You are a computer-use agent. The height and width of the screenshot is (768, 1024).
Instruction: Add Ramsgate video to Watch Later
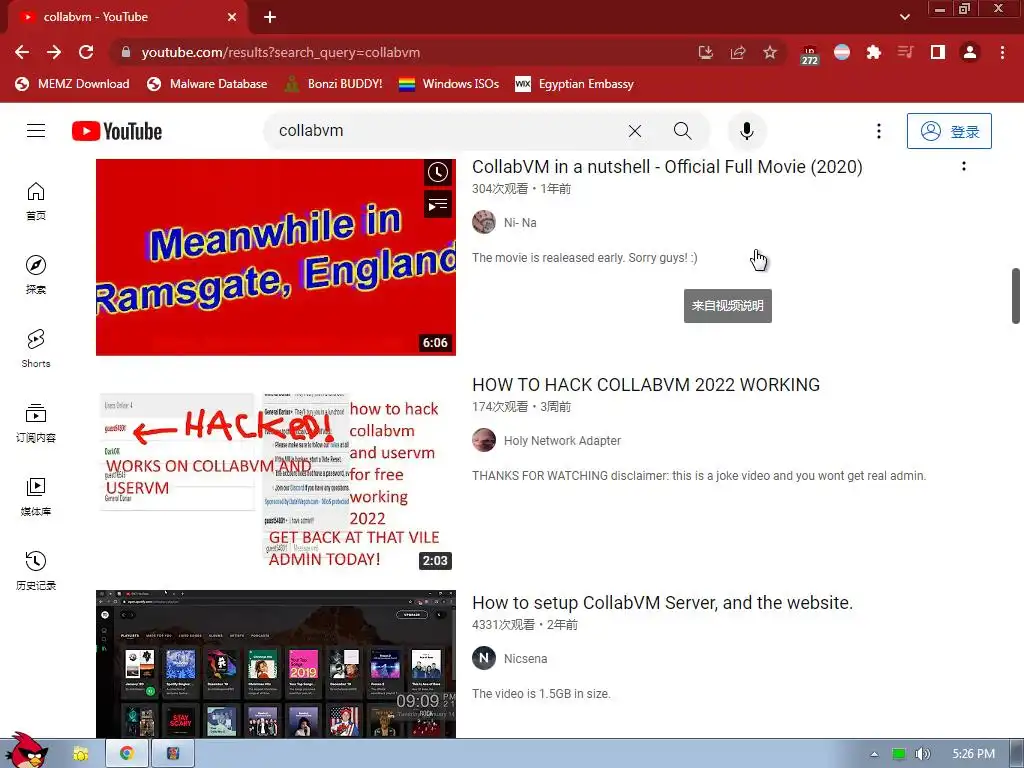pos(438,172)
